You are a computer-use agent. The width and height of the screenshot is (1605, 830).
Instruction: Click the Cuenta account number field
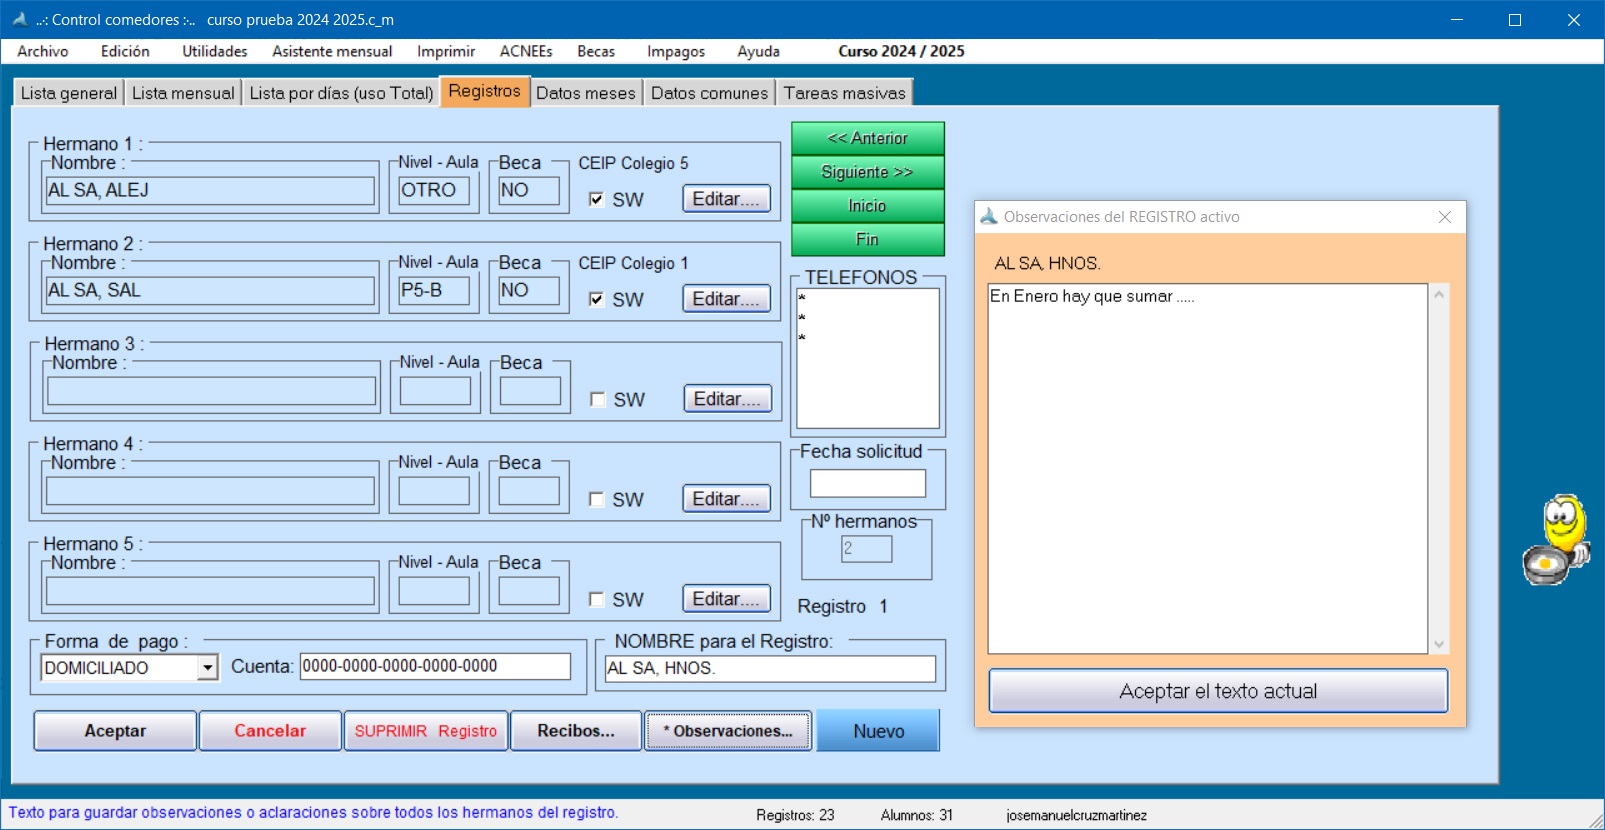tap(435, 666)
